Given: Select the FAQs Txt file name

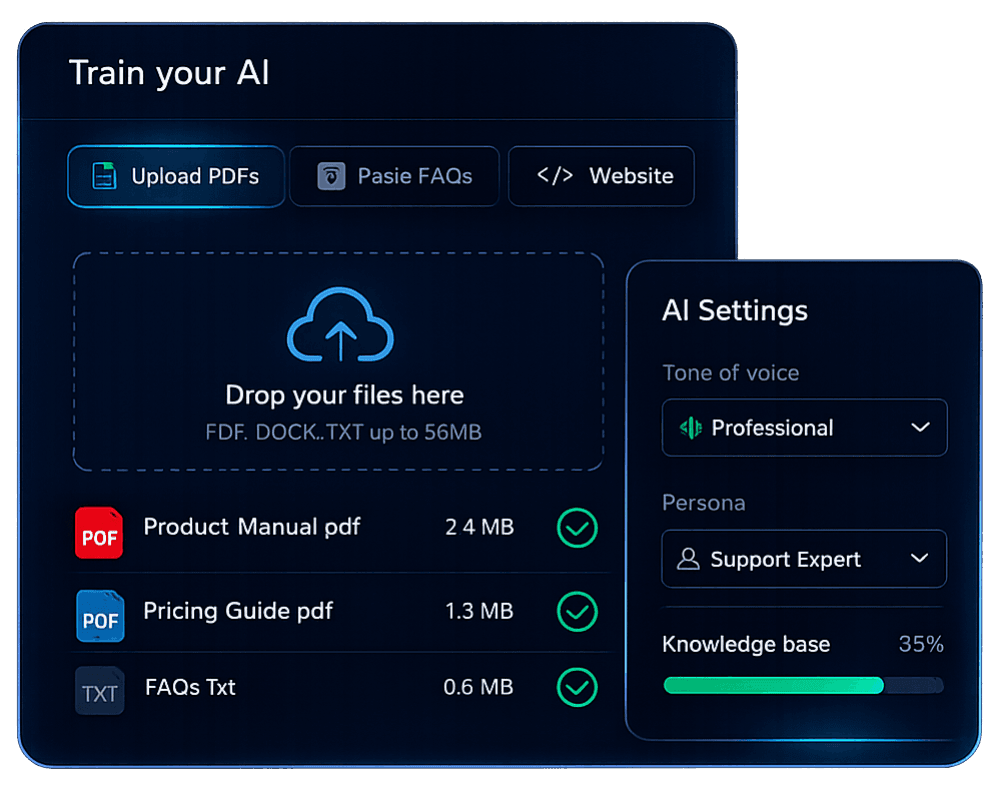Looking at the screenshot, I should [x=190, y=687].
